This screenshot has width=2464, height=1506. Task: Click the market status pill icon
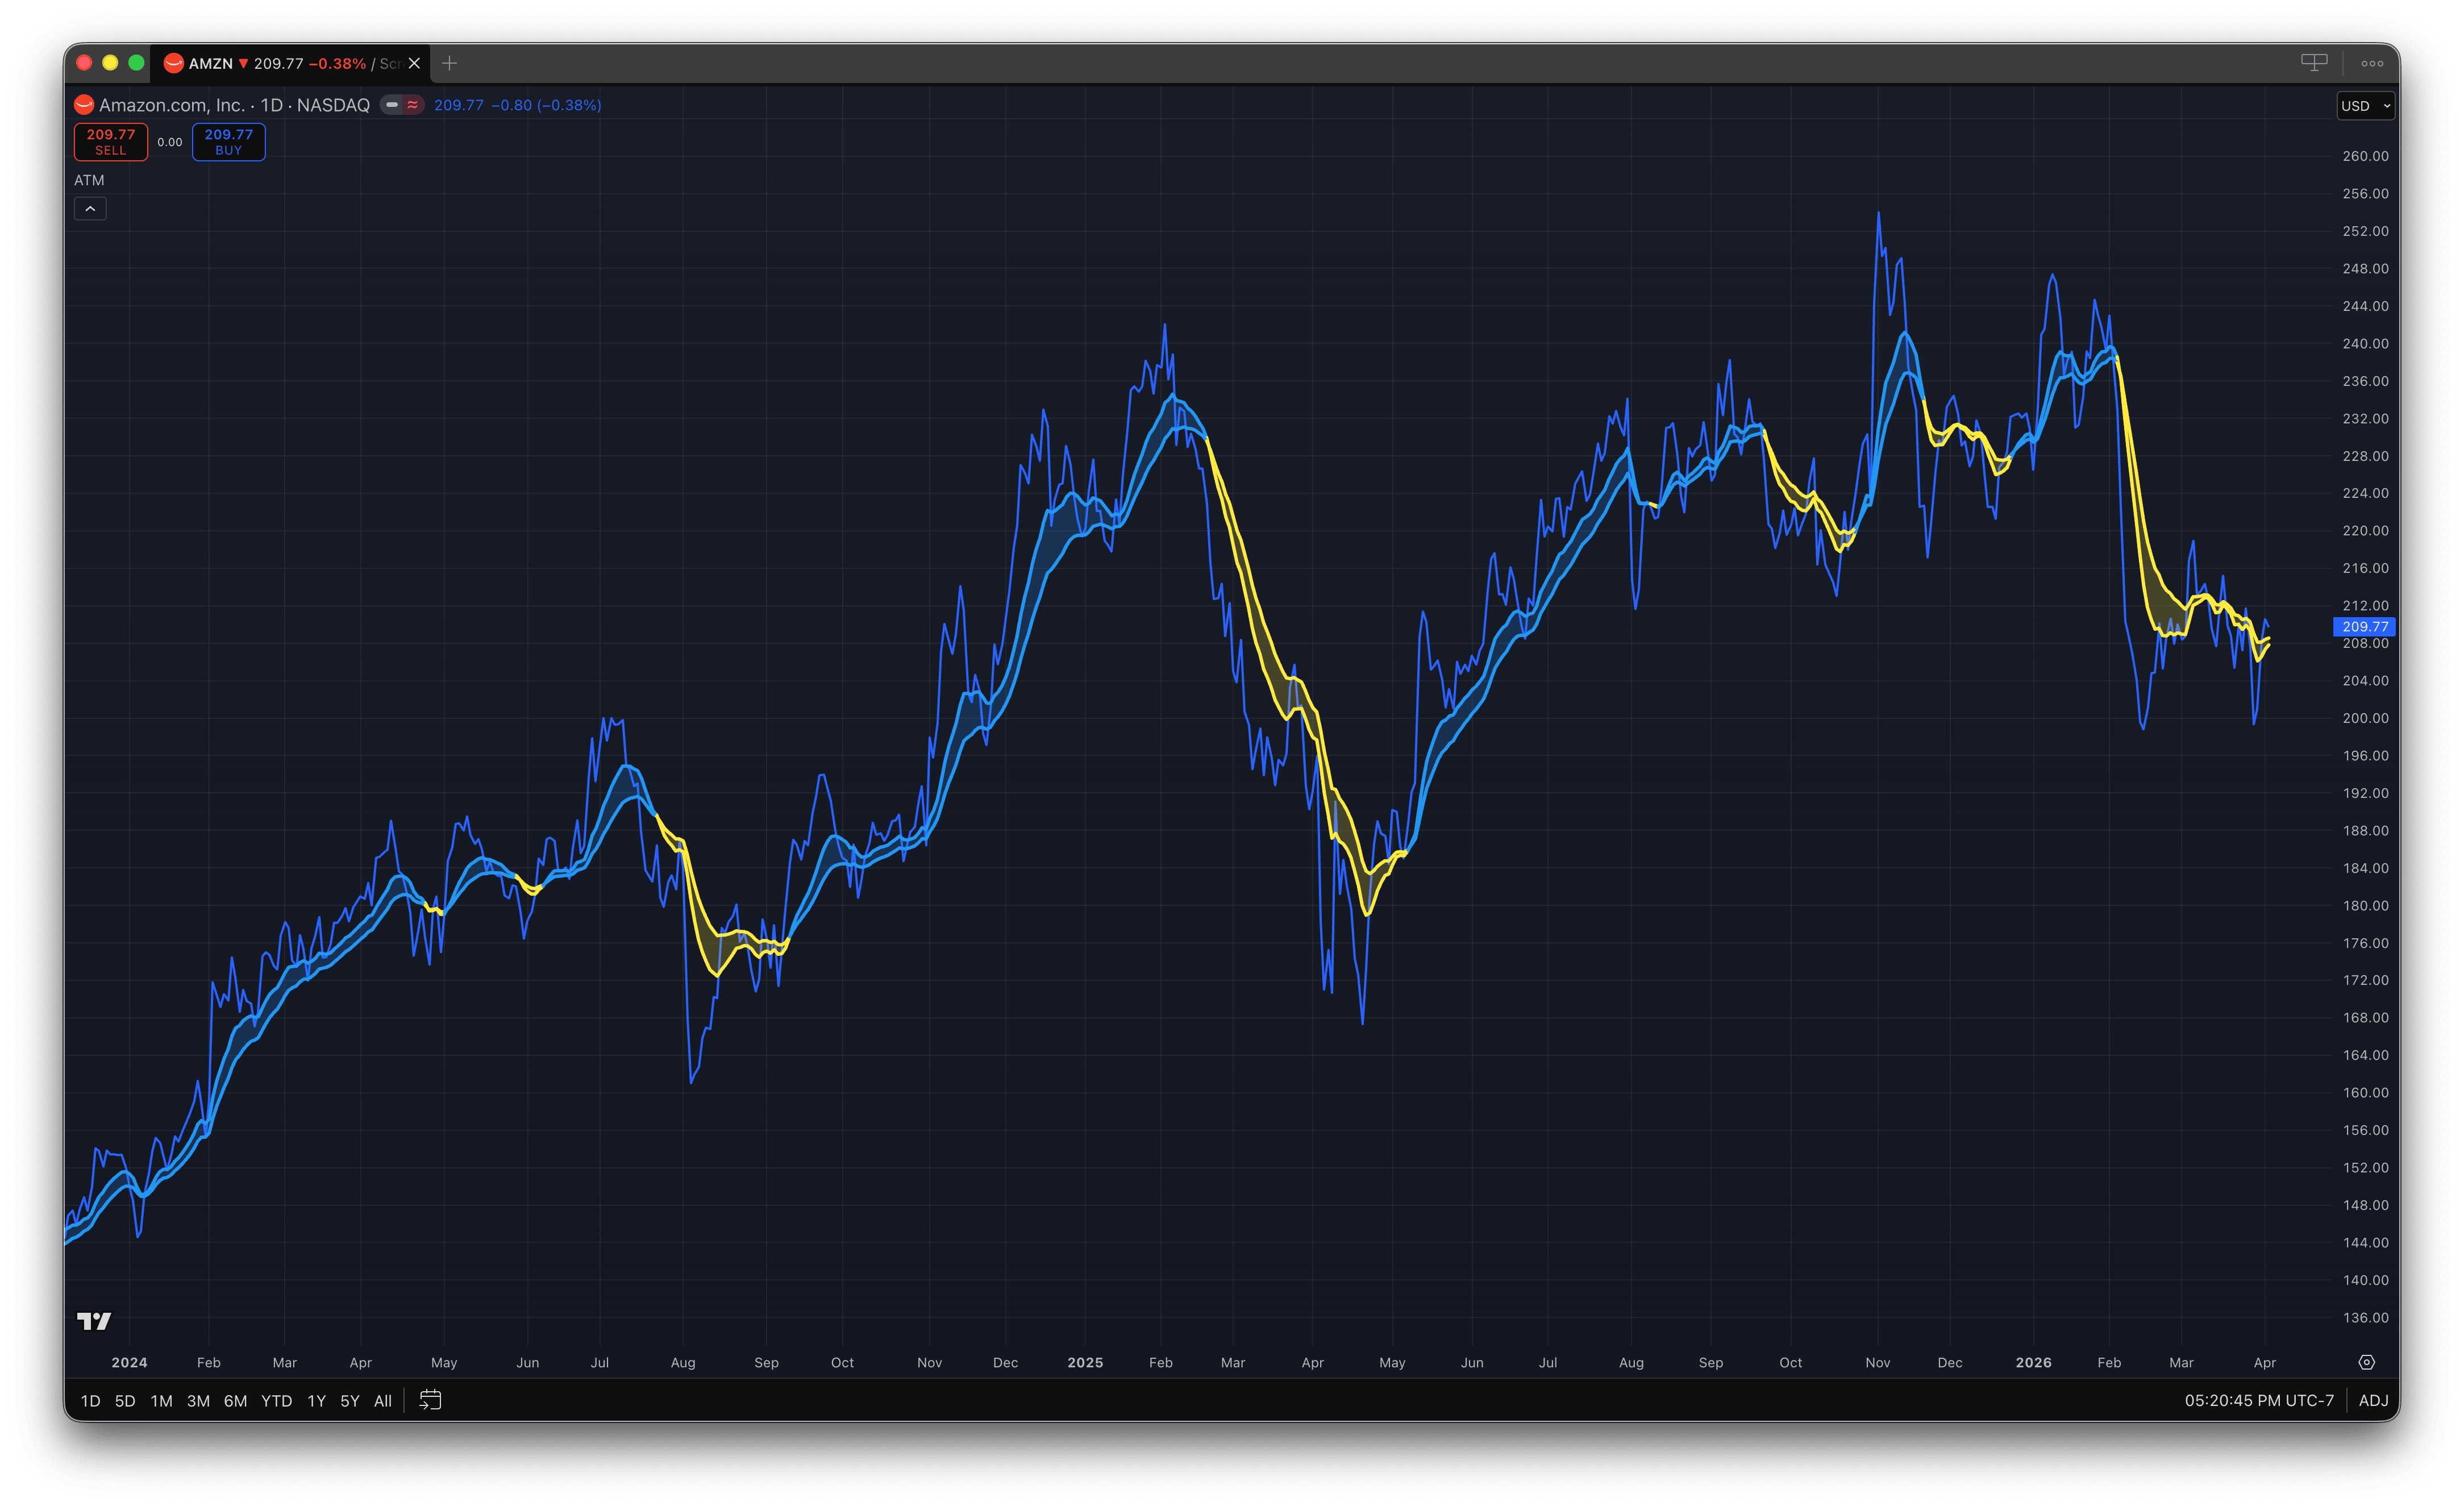[x=403, y=105]
